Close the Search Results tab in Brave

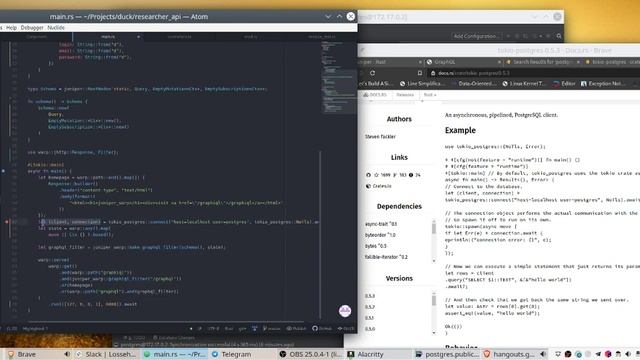click(x=578, y=62)
